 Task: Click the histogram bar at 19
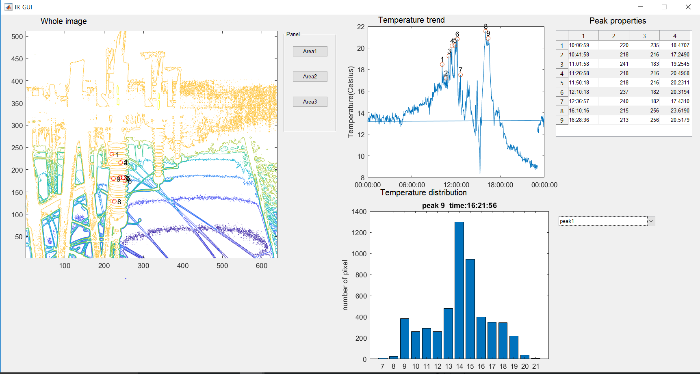[514, 347]
